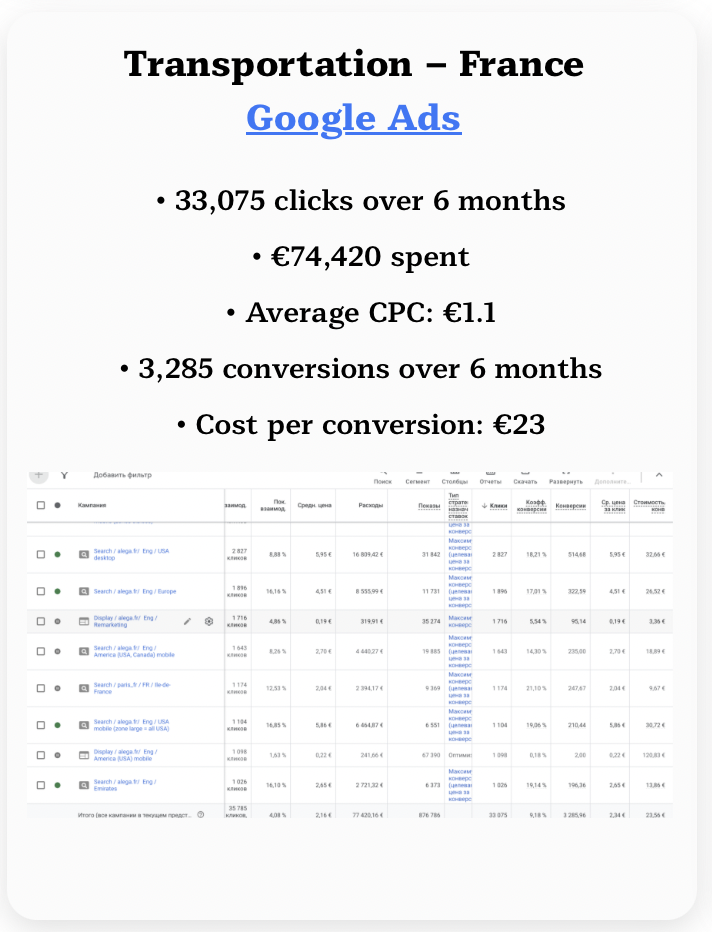Screen dimensions: 712x932
Task: Sort by the Клики column header
Action: (x=493, y=506)
